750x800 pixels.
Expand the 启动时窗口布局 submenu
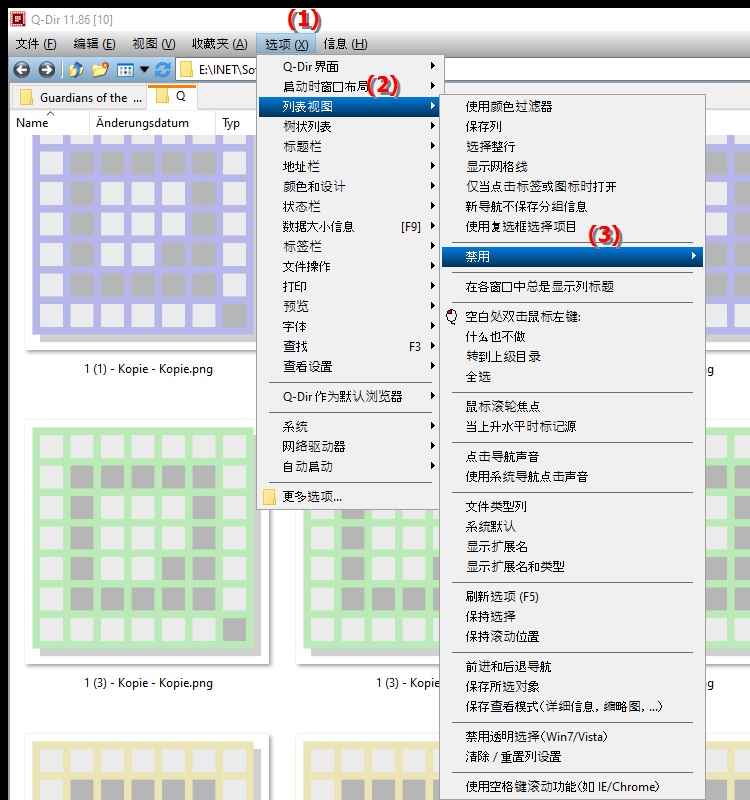pyautogui.click(x=349, y=87)
